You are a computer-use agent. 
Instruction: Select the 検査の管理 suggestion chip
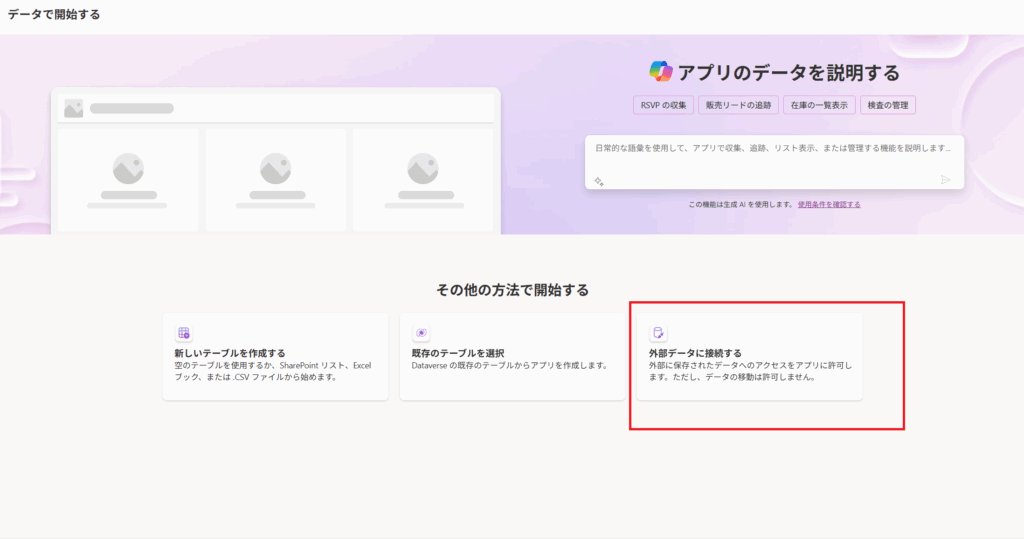[x=888, y=105]
